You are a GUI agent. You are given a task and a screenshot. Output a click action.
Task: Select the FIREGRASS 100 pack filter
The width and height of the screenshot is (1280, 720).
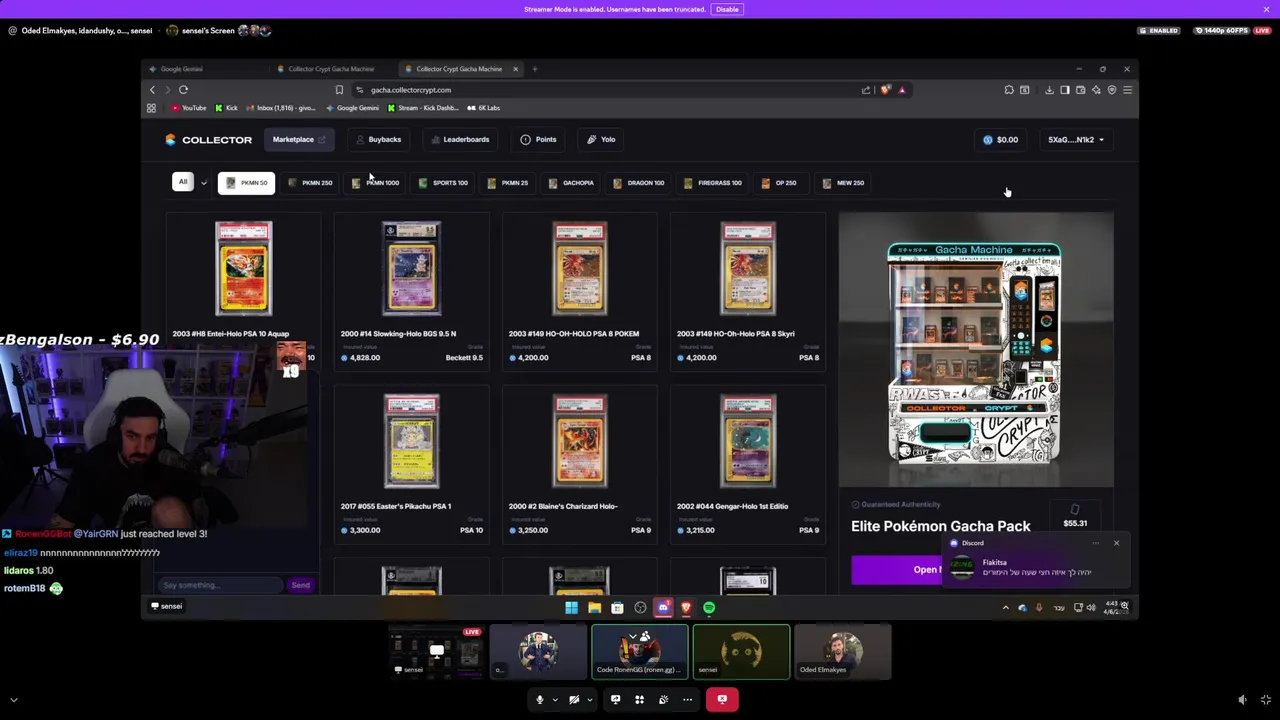(x=712, y=183)
